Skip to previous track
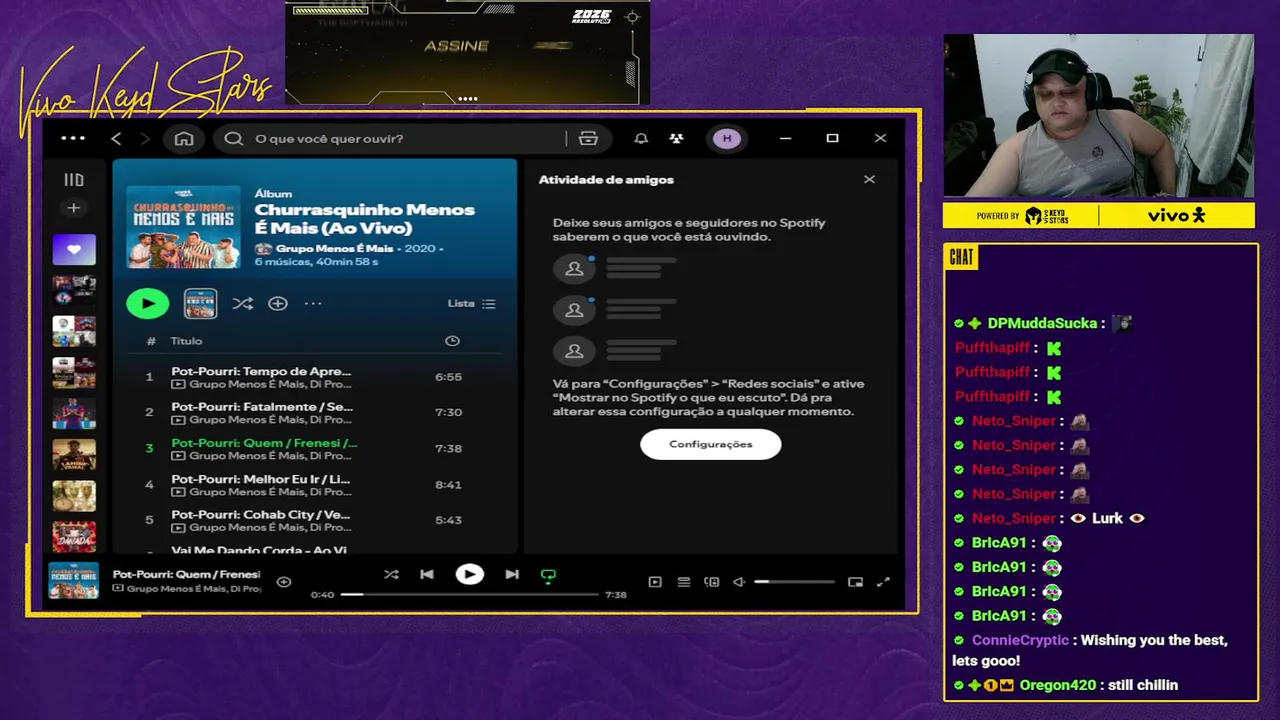 click(427, 575)
